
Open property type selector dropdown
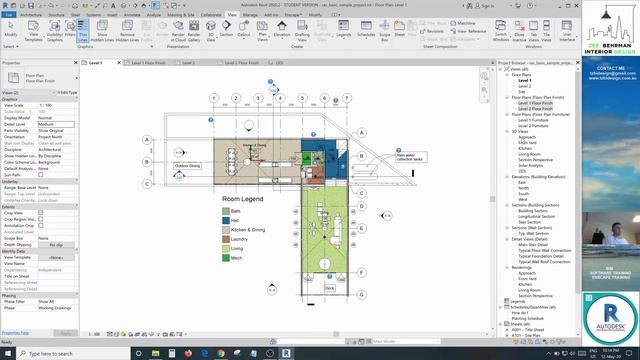click(x=76, y=78)
